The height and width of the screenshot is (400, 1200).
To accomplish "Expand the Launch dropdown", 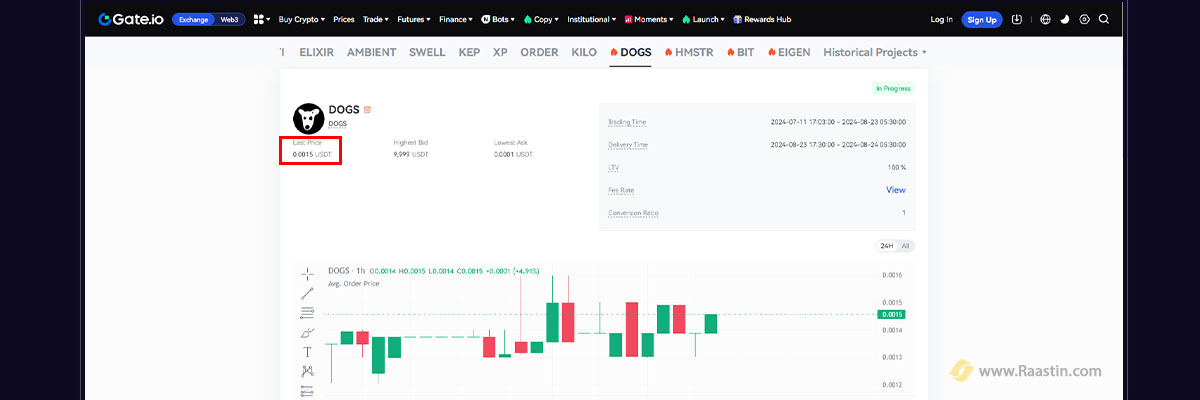I will click(703, 19).
